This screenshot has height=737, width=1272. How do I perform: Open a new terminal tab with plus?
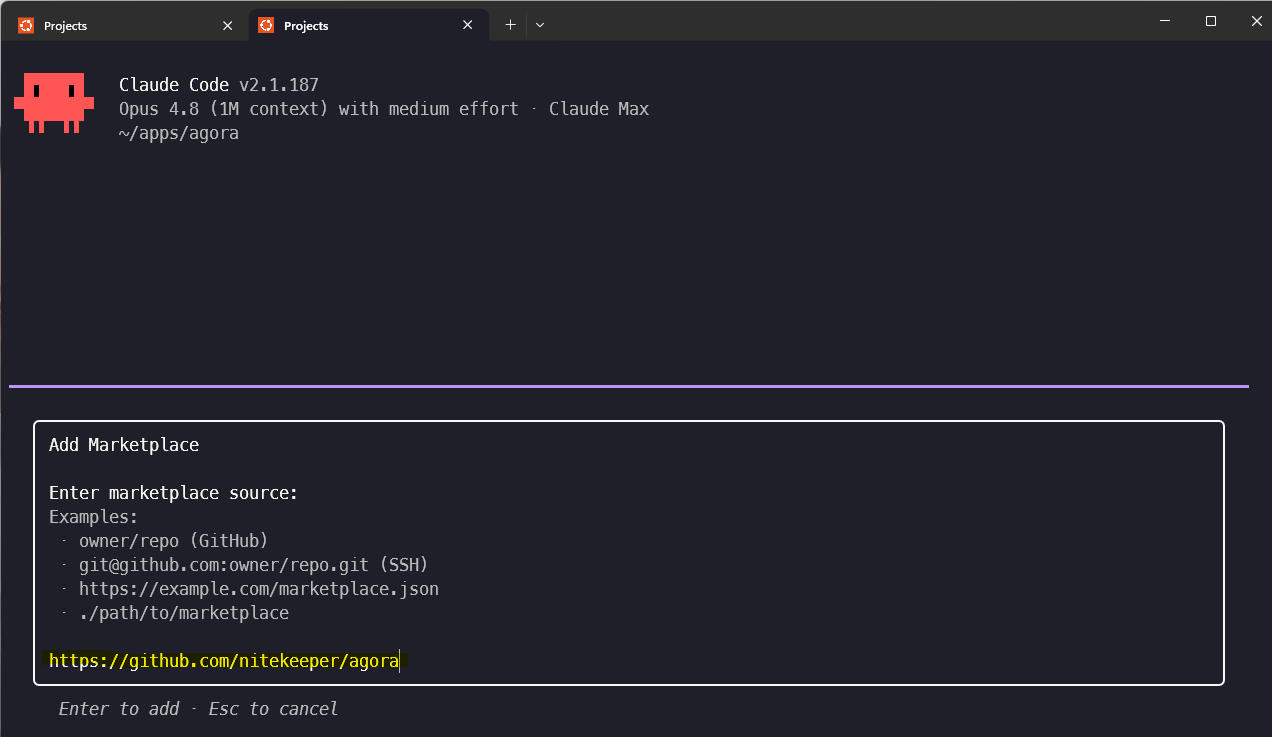510,25
